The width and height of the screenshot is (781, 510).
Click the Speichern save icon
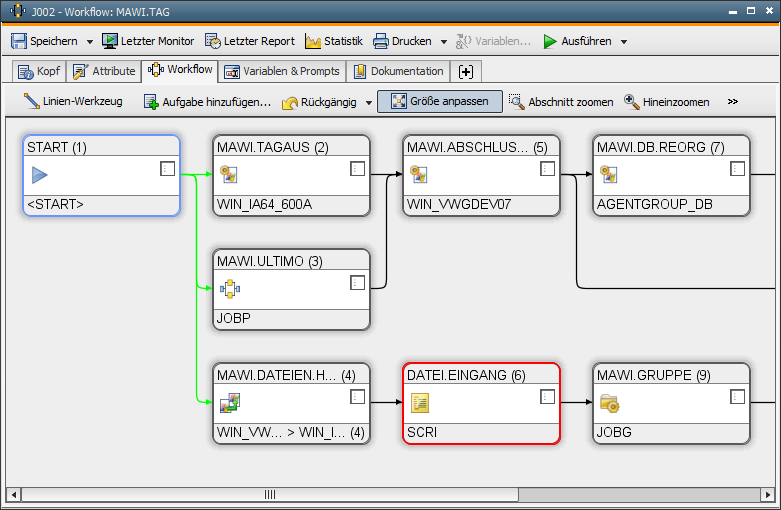point(18,41)
